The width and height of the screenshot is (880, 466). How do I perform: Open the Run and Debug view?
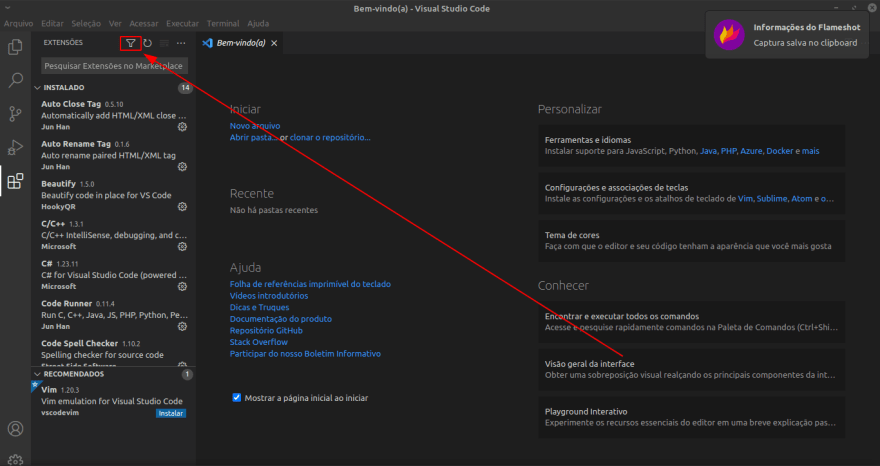[15, 148]
